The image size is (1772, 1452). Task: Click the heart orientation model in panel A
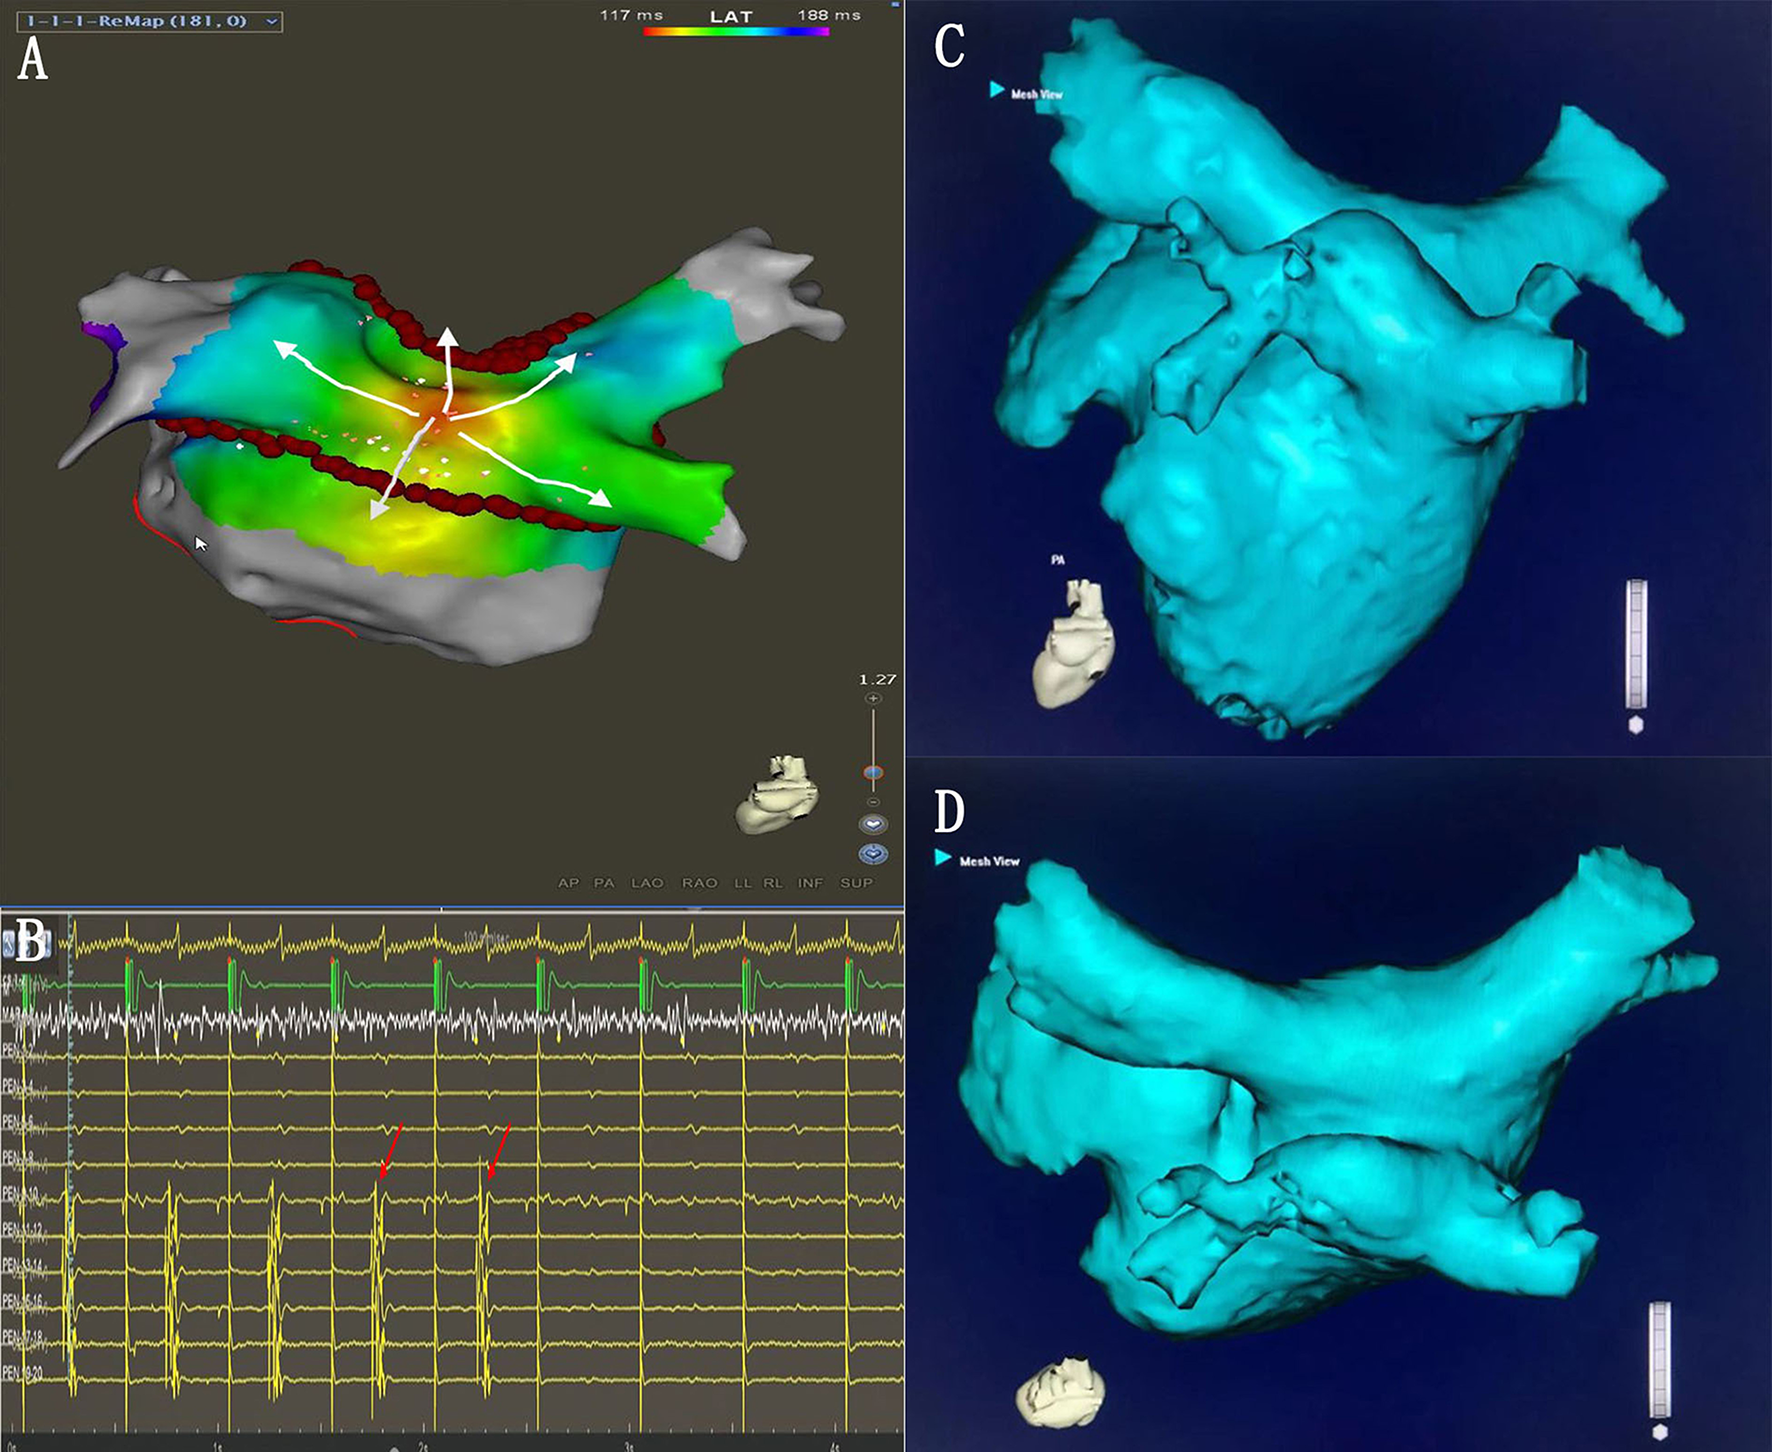tap(778, 795)
